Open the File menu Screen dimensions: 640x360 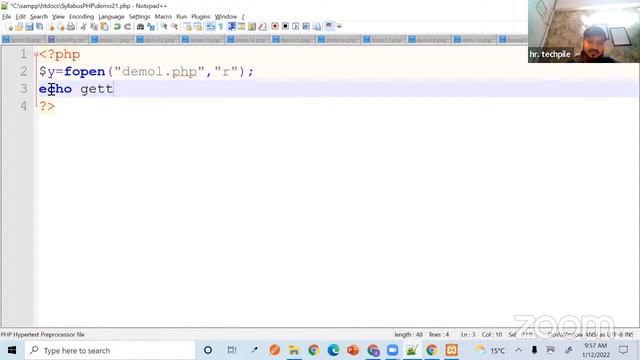pos(6,17)
